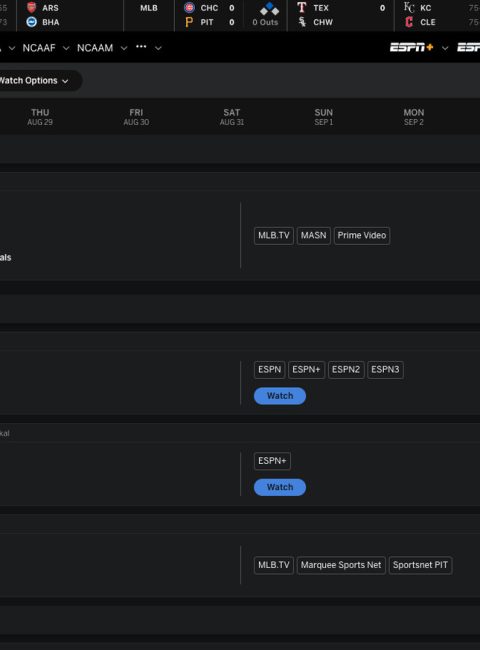Click the base runners diamond icon
Screen dimensions: 480x650
coord(269,8)
